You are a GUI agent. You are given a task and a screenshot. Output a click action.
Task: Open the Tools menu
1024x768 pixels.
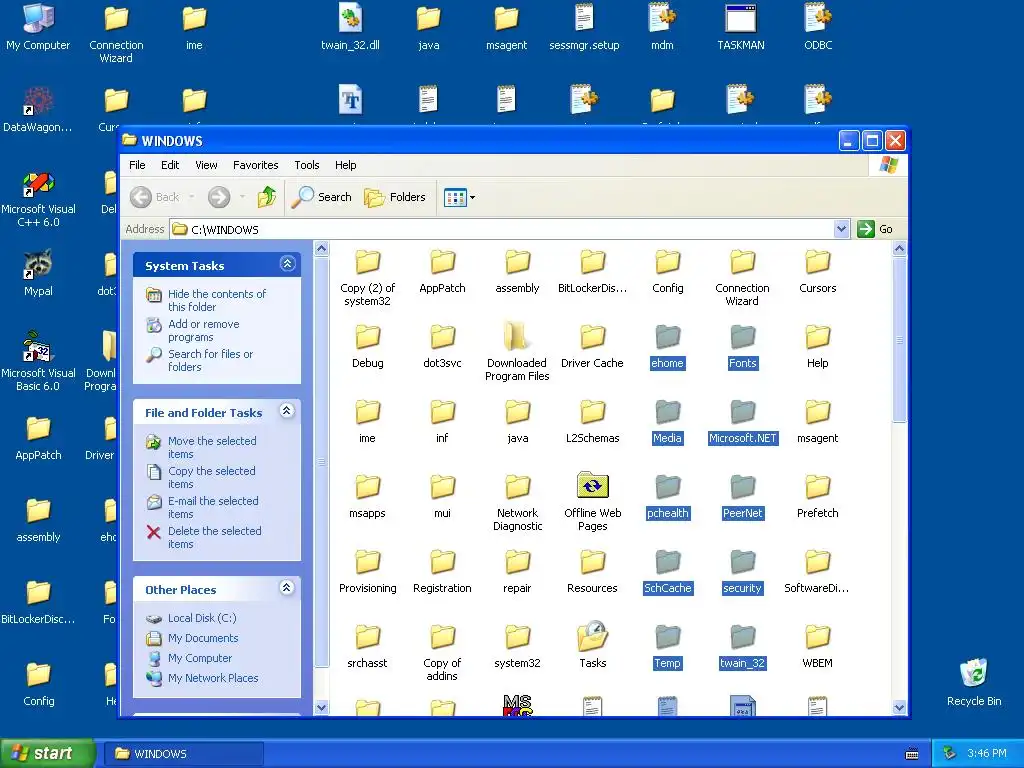coord(306,165)
